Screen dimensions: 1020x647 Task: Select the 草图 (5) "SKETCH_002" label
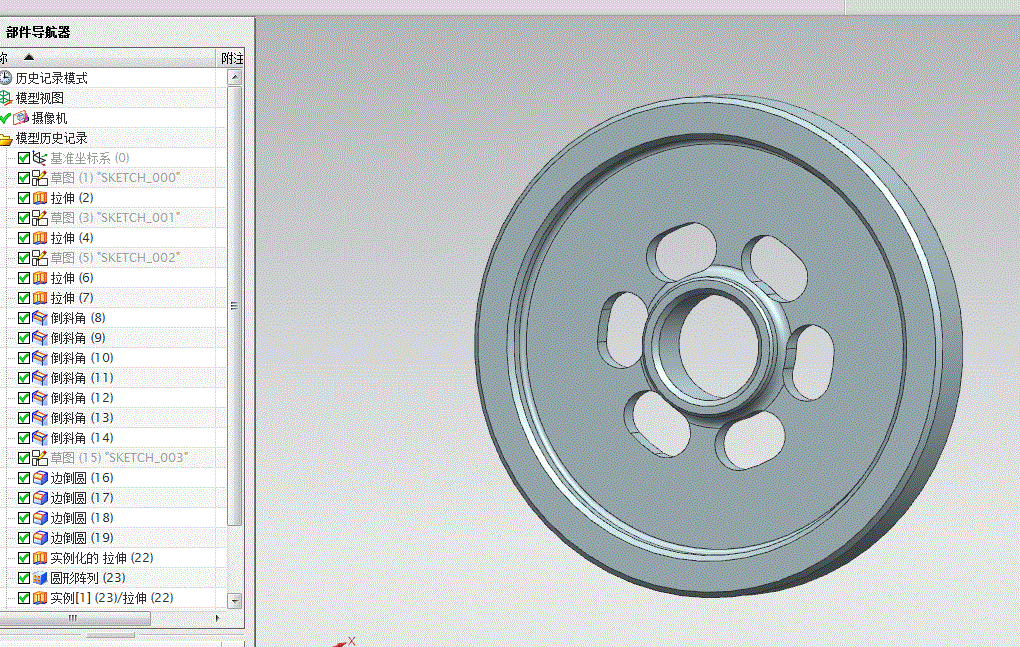click(x=115, y=258)
